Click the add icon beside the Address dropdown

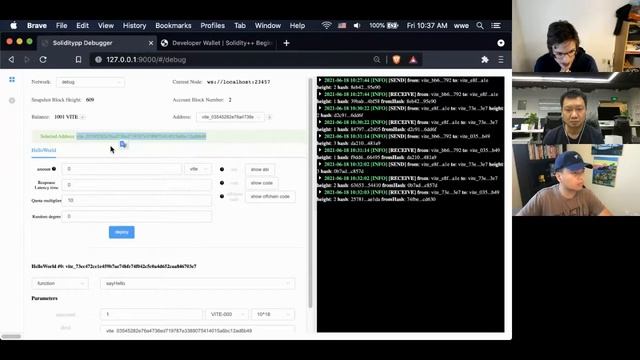pos(269,117)
